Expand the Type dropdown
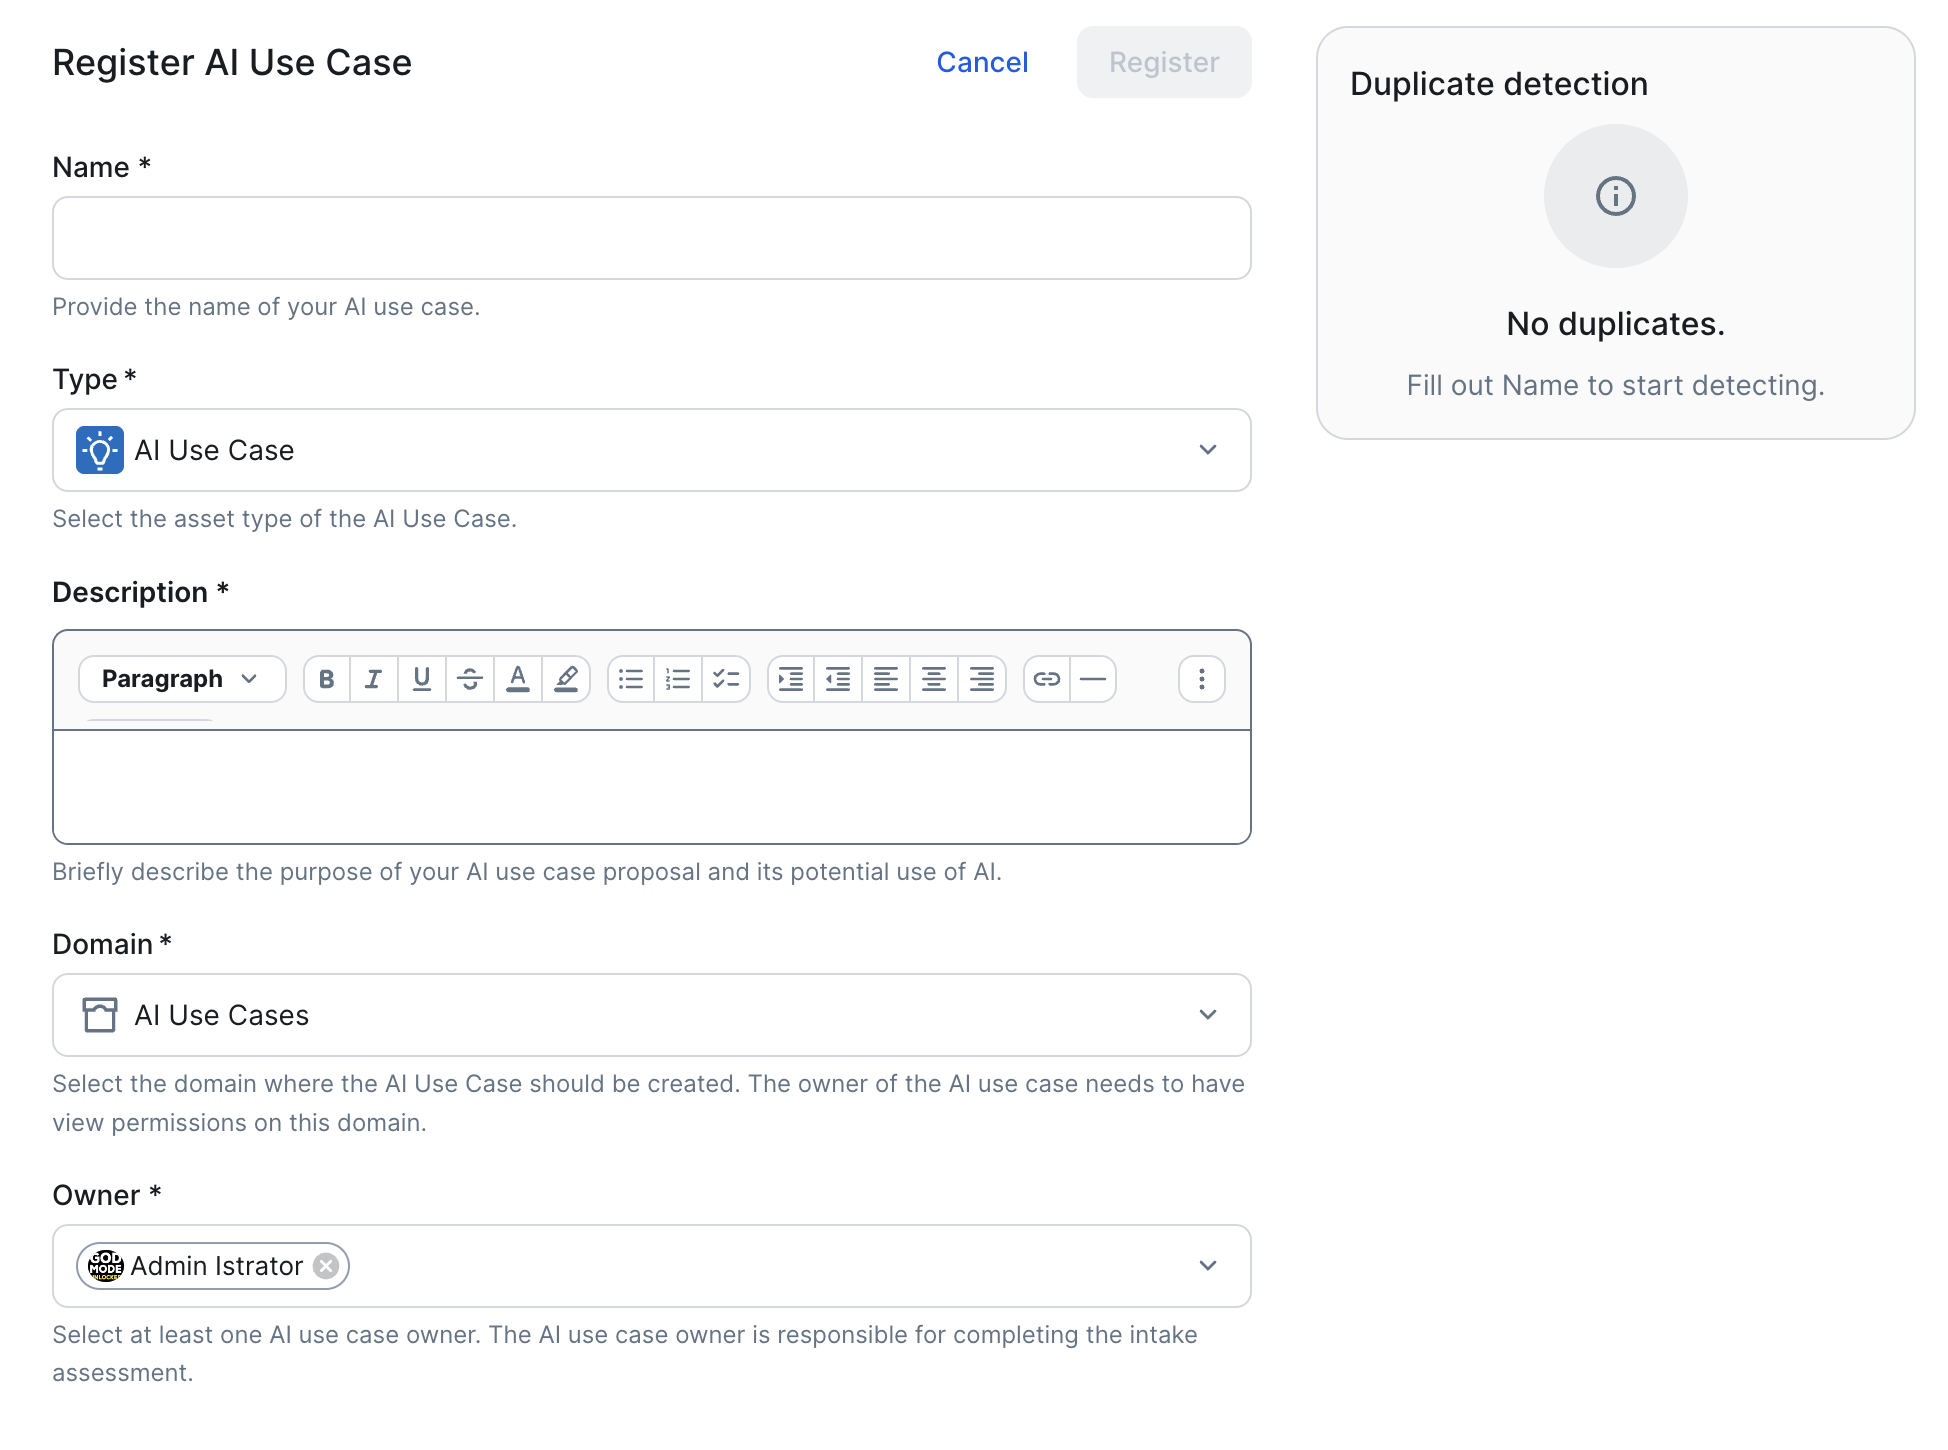Screen dimensions: 1948x1450 pos(1207,450)
